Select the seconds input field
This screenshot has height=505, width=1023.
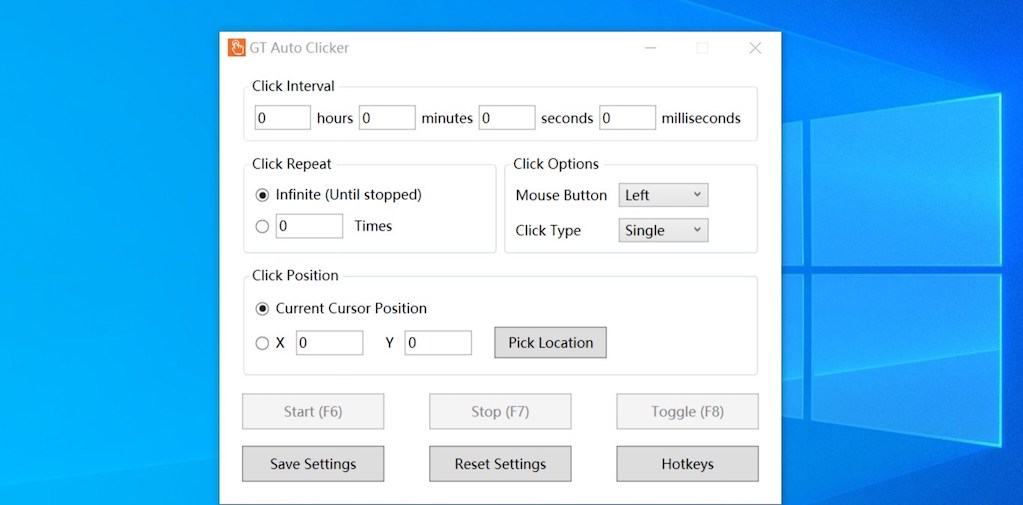(507, 118)
